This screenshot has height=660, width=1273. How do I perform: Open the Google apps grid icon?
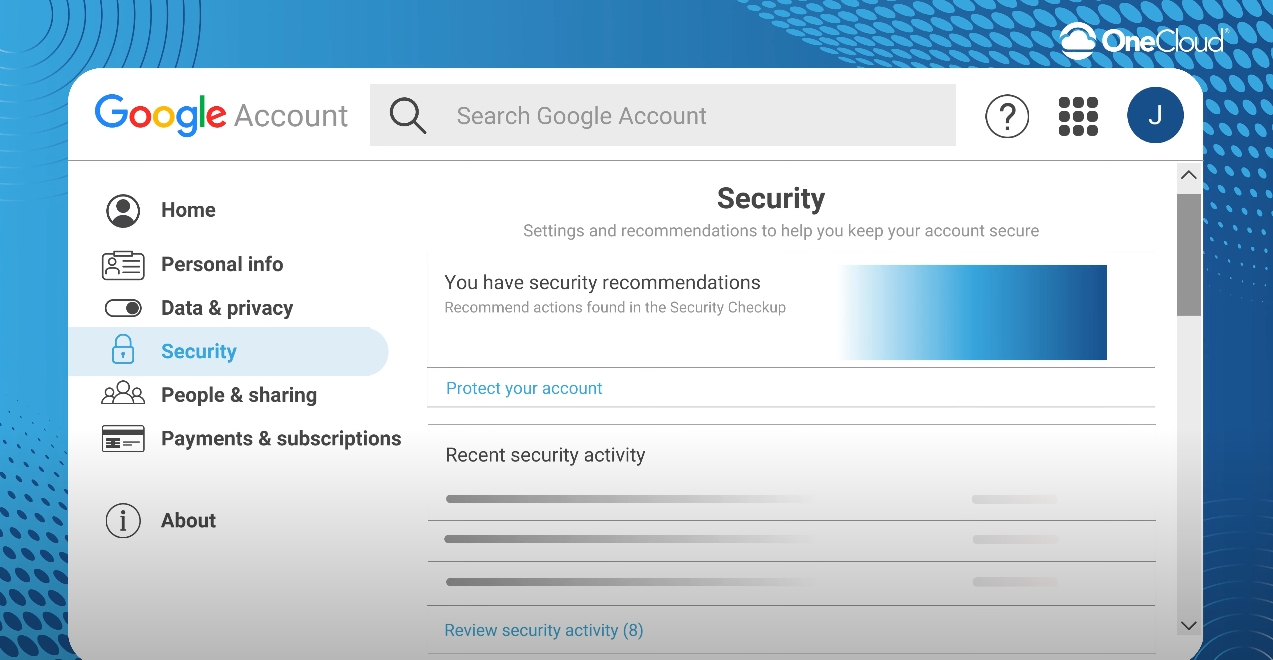pos(1078,116)
